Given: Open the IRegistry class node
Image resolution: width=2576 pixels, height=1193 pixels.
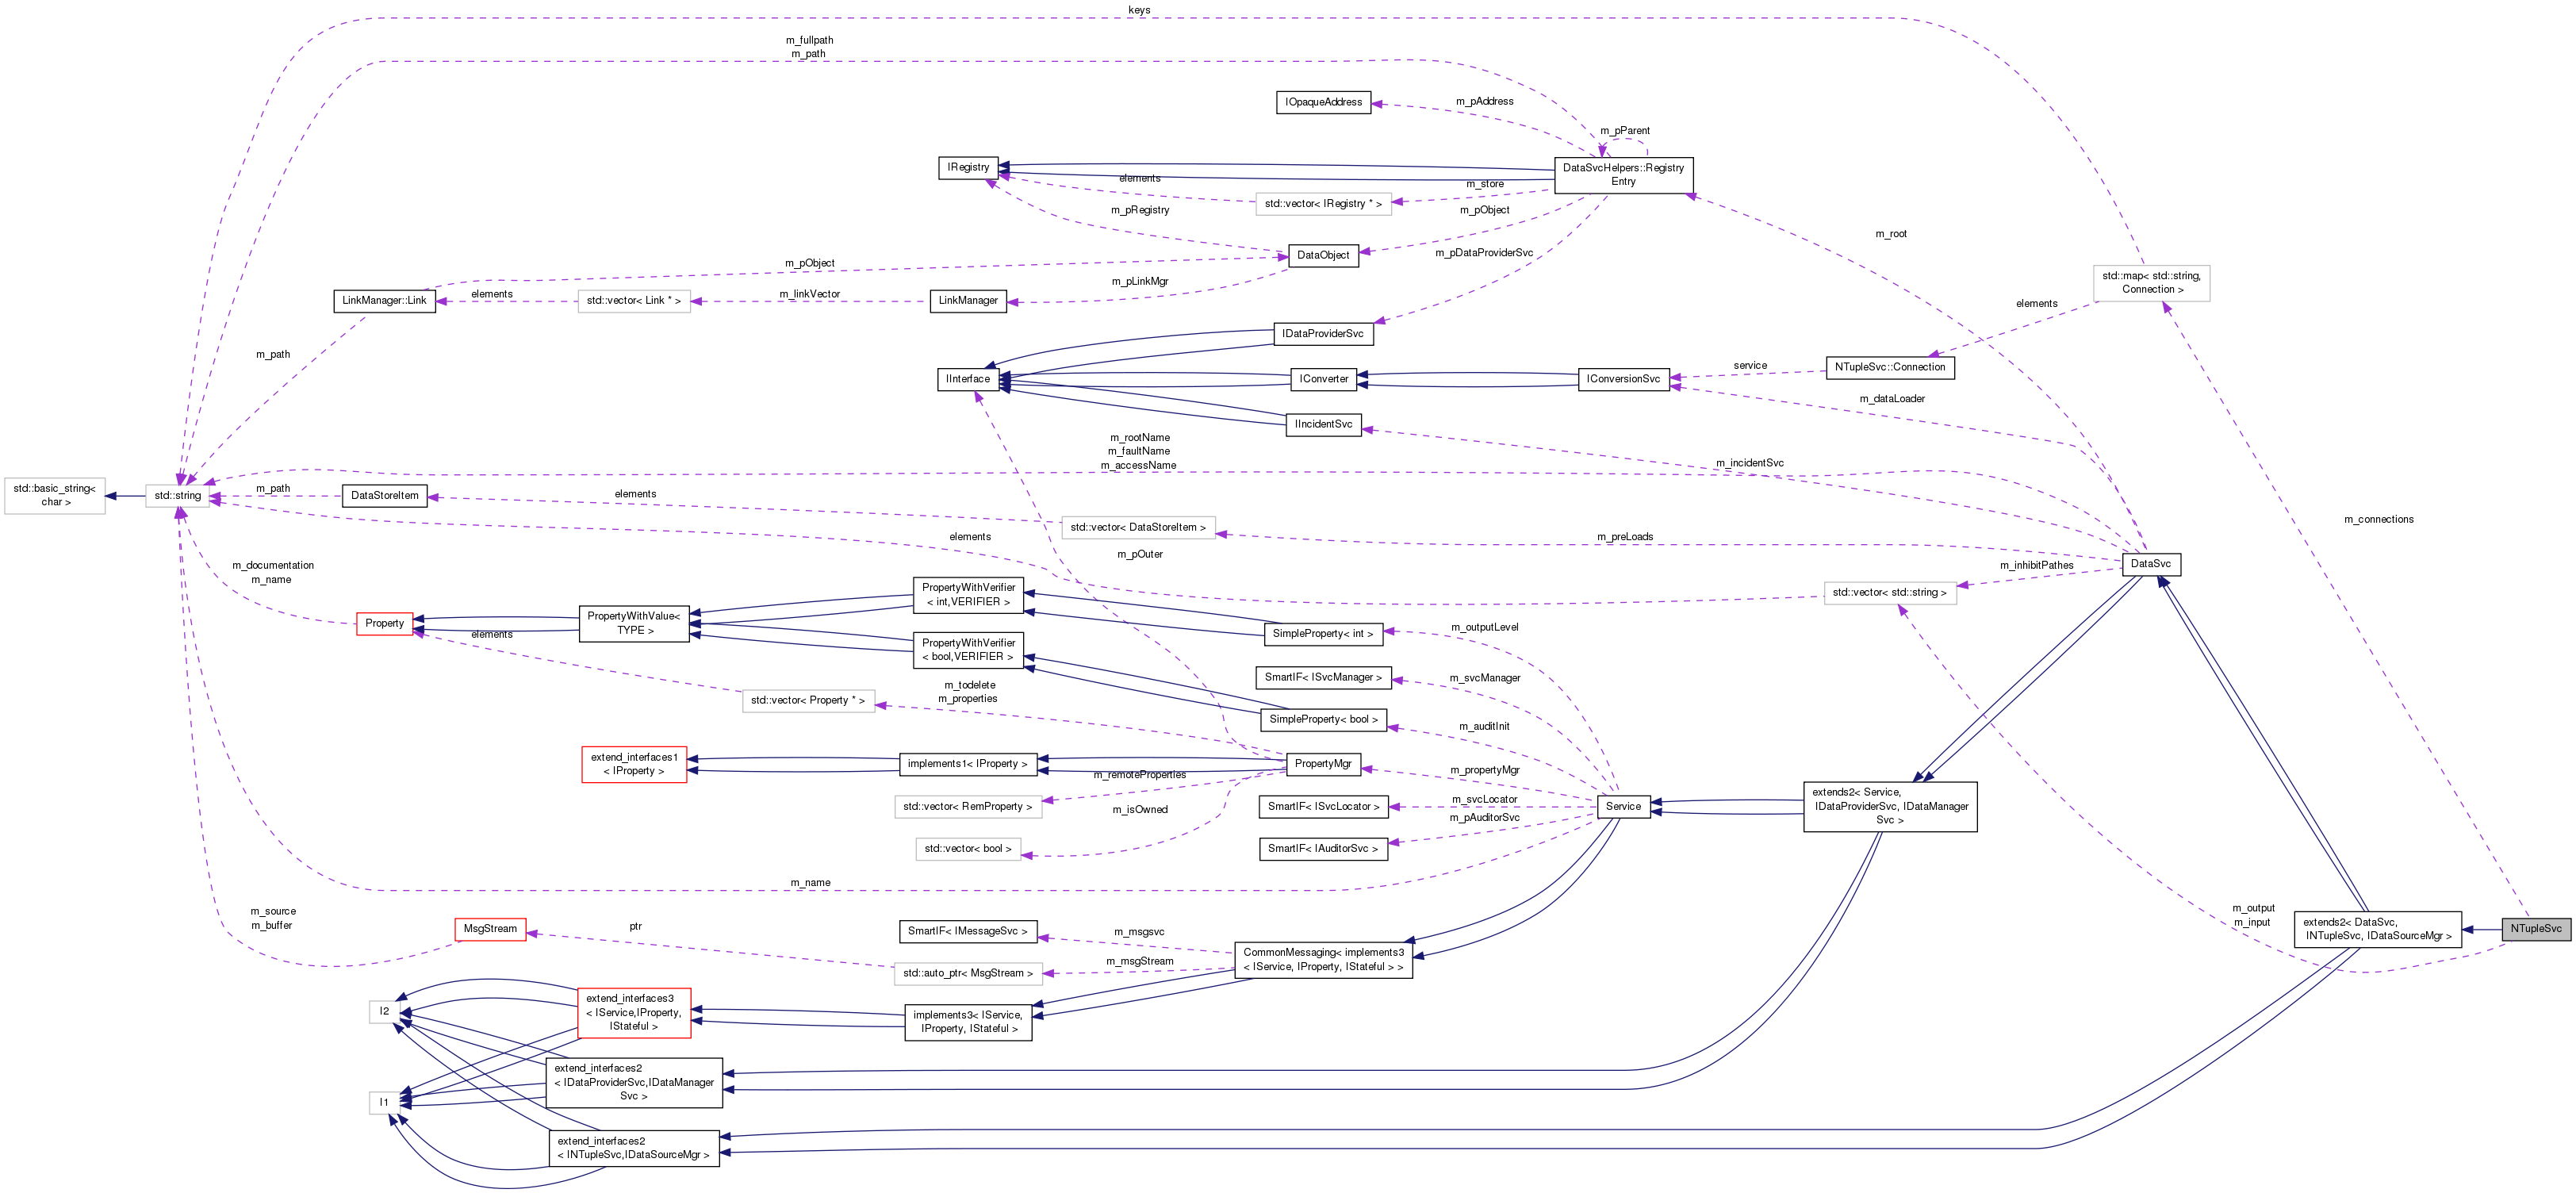Looking at the screenshot, I should click(967, 167).
